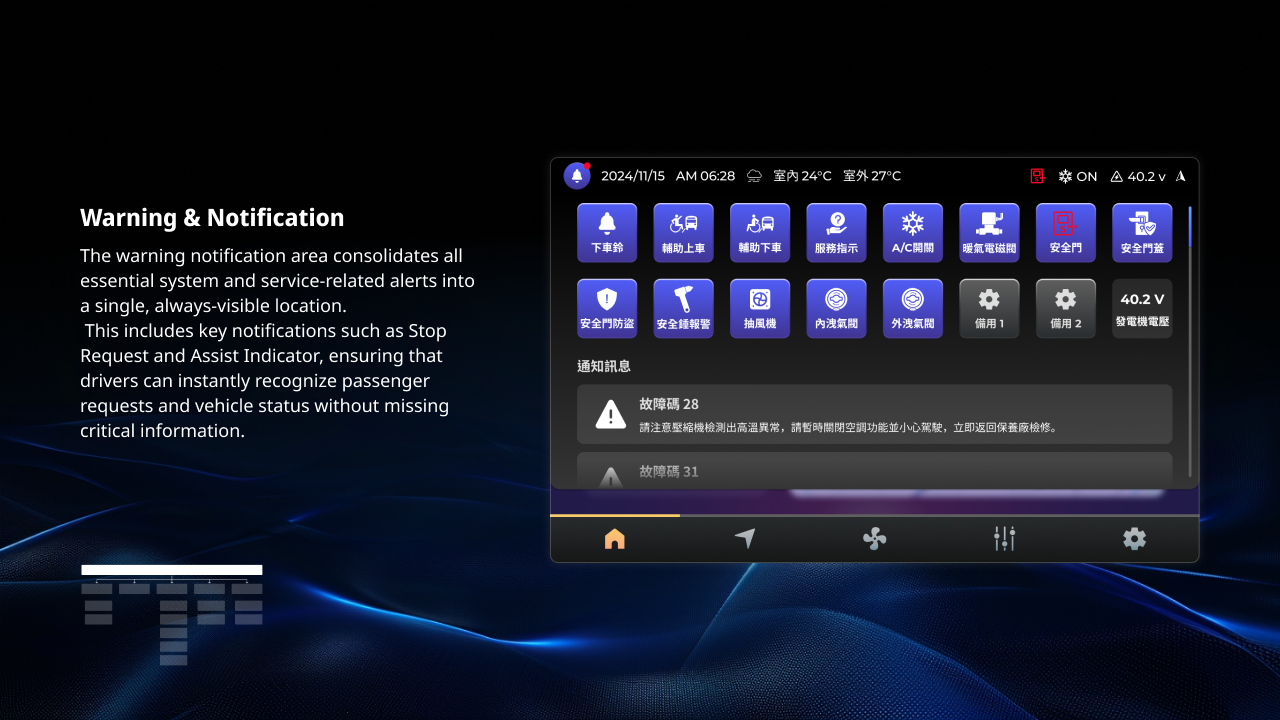Click the 安全門蓋 door cover tile
Screen dimensions: 1280x720
(1142, 232)
